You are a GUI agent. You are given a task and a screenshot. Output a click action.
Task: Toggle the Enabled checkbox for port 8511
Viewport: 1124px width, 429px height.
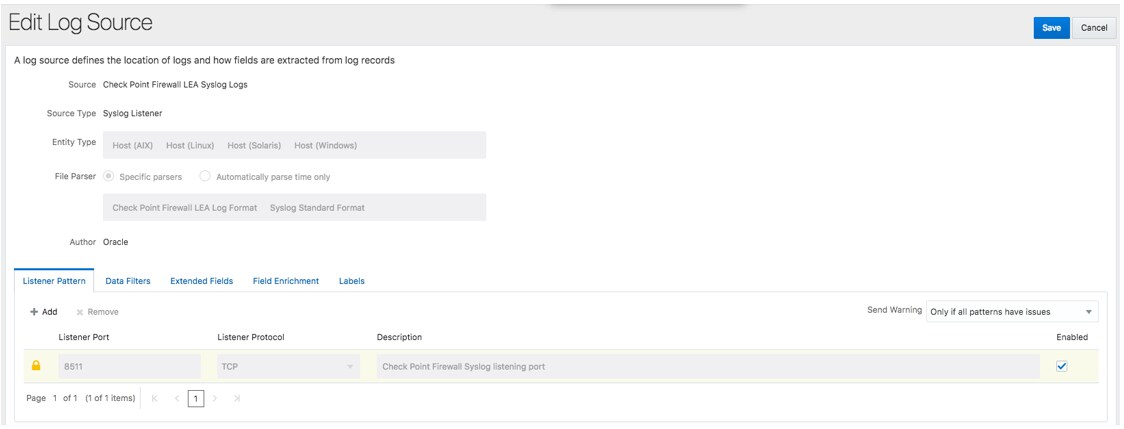click(x=1062, y=366)
